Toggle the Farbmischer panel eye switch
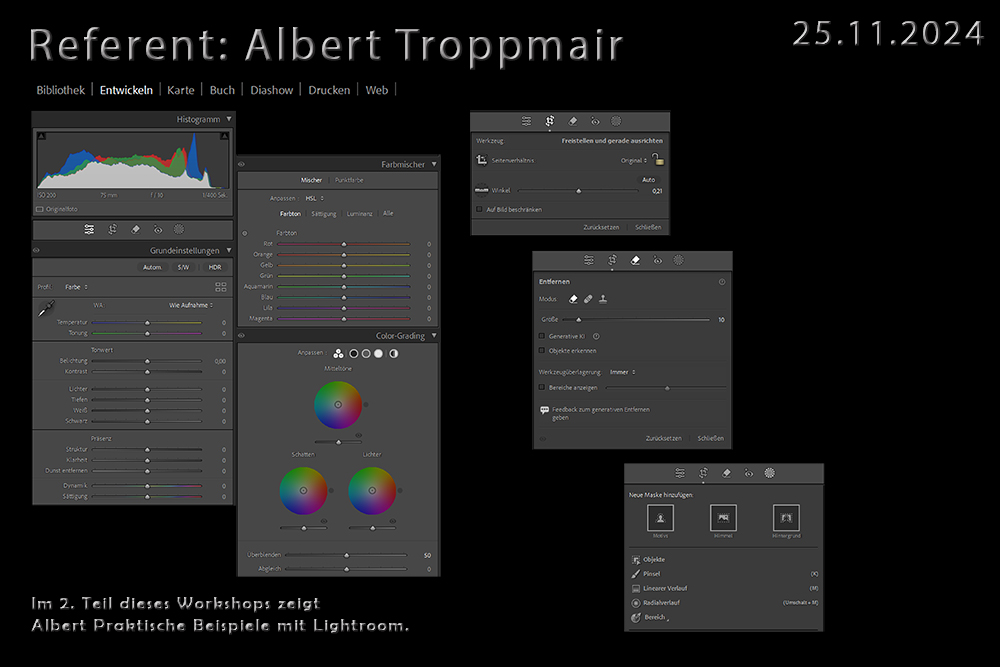 point(242,165)
